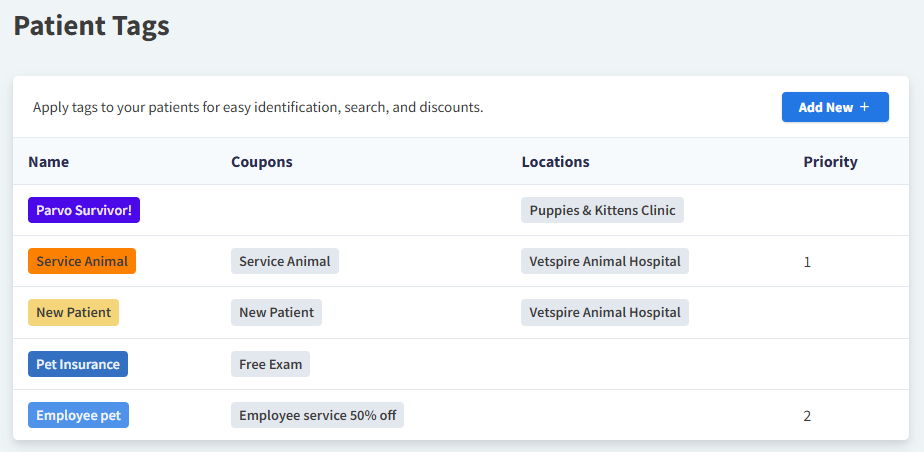This screenshot has width=924, height=452.
Task: Click the Locations column header
Action: pyautogui.click(x=556, y=162)
